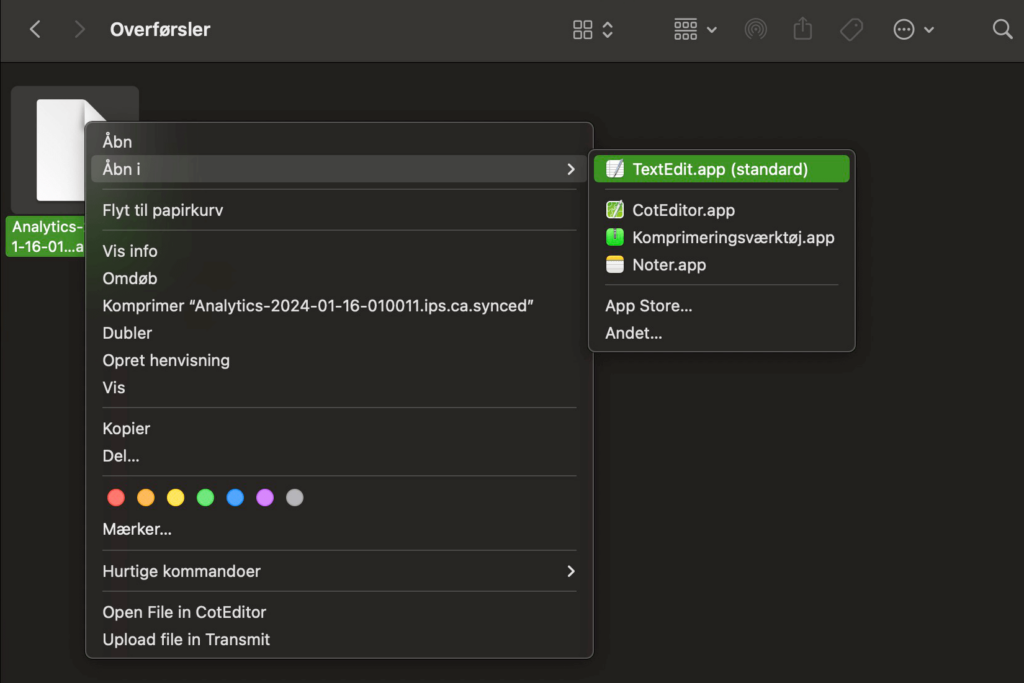Apply the blue tag color
This screenshot has width=1024, height=683.
(235, 498)
